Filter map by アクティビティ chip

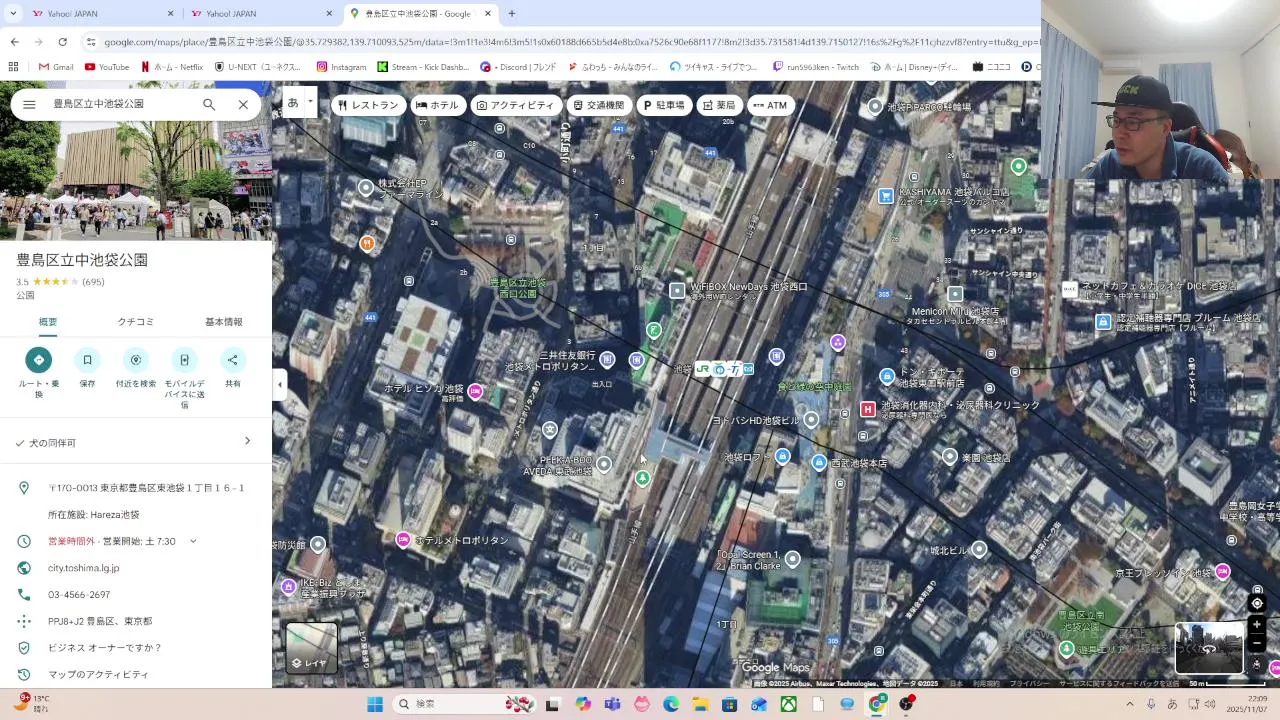click(516, 105)
